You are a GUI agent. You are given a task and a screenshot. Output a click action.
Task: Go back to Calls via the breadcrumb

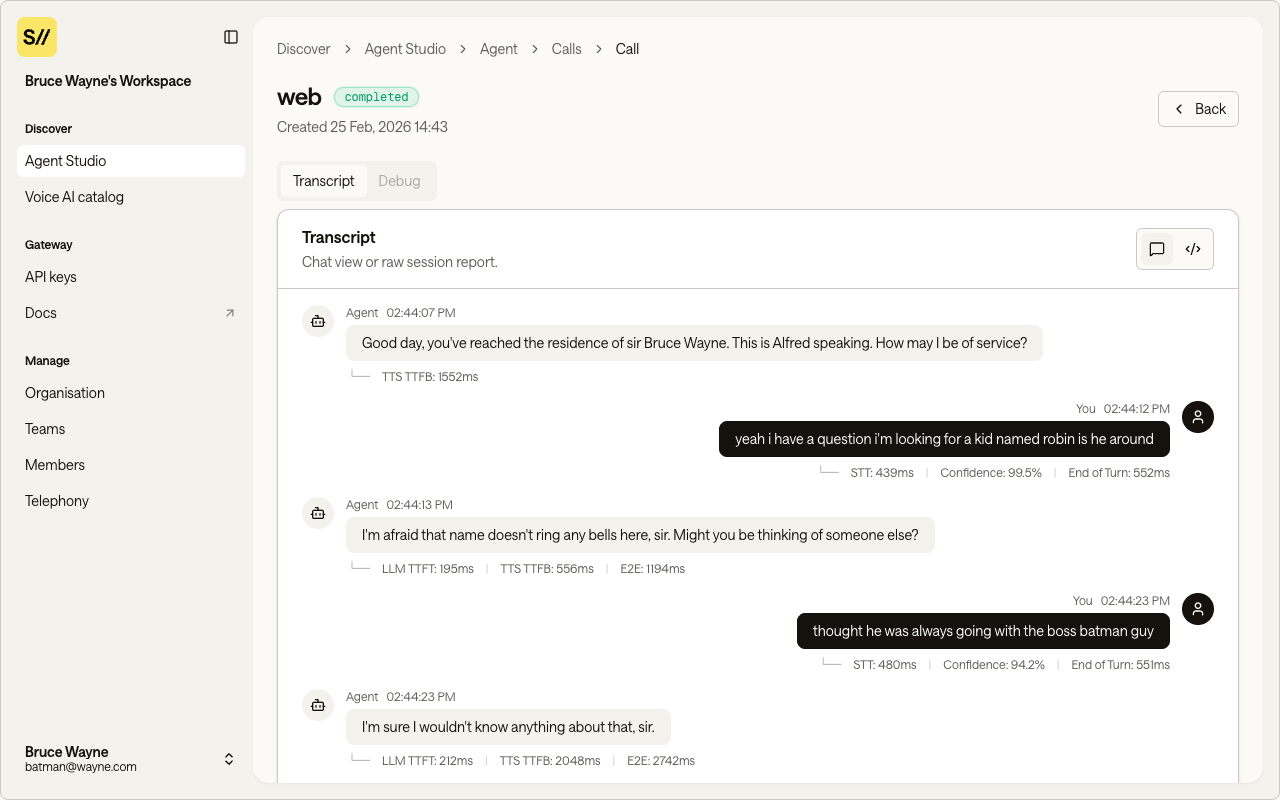(566, 48)
